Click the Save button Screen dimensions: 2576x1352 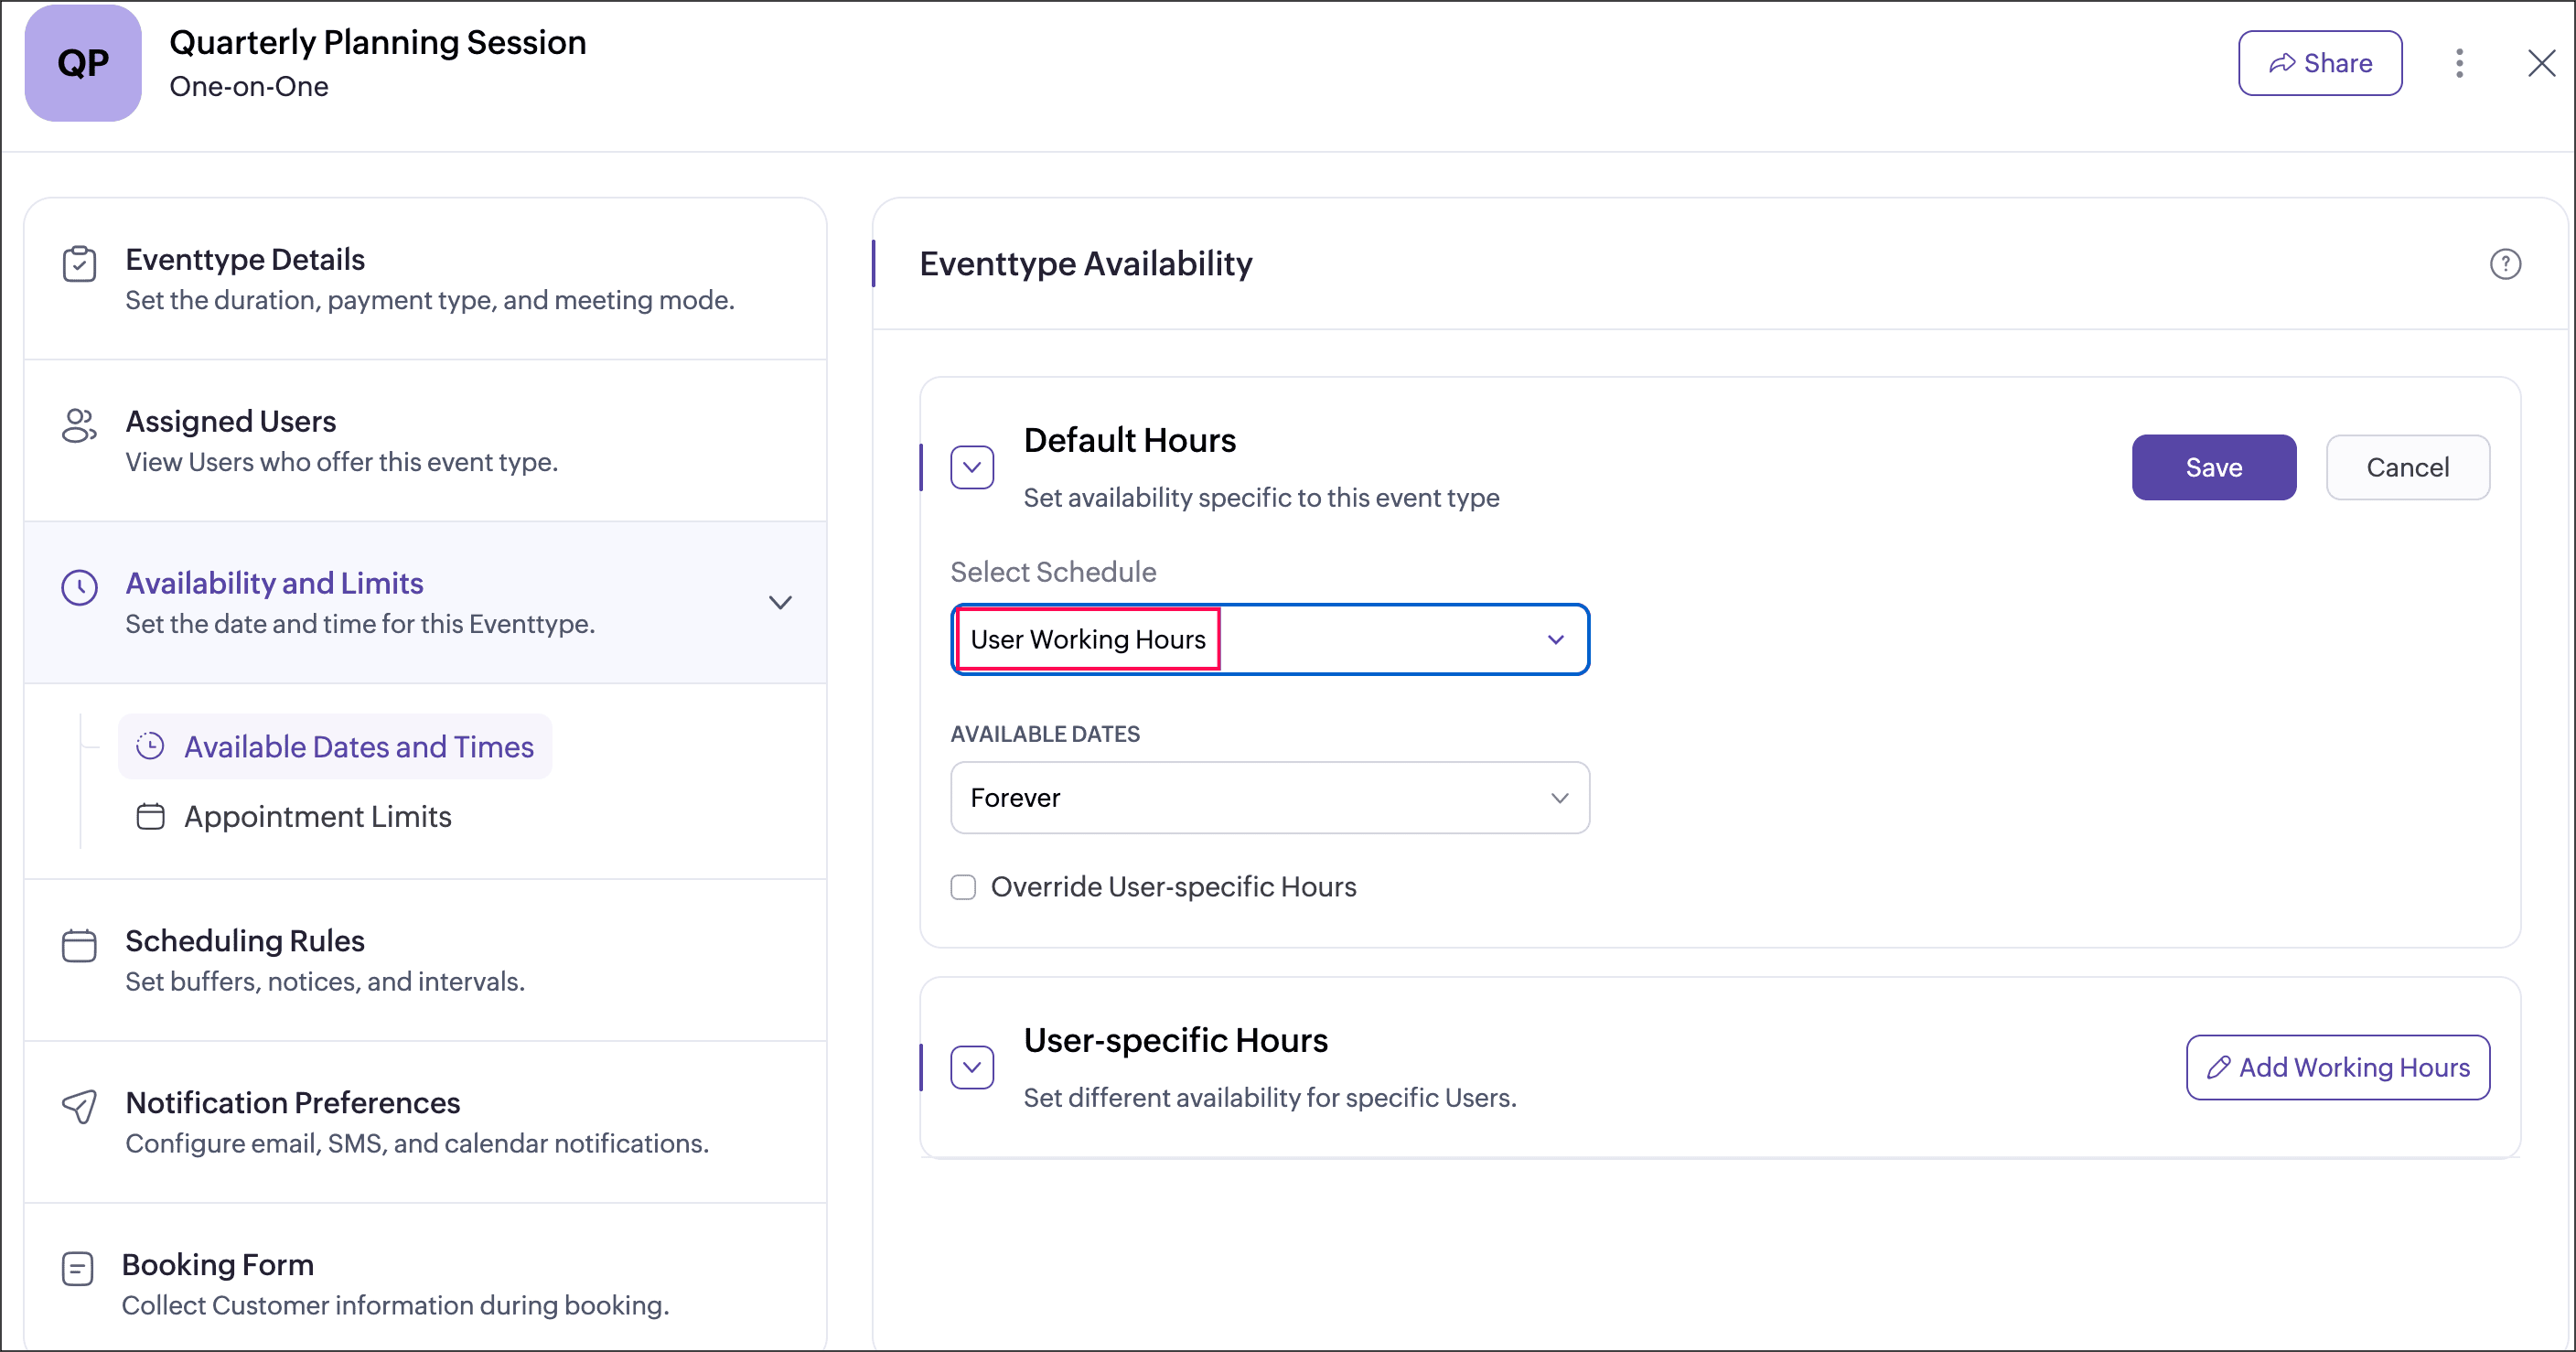pyautogui.click(x=2213, y=467)
